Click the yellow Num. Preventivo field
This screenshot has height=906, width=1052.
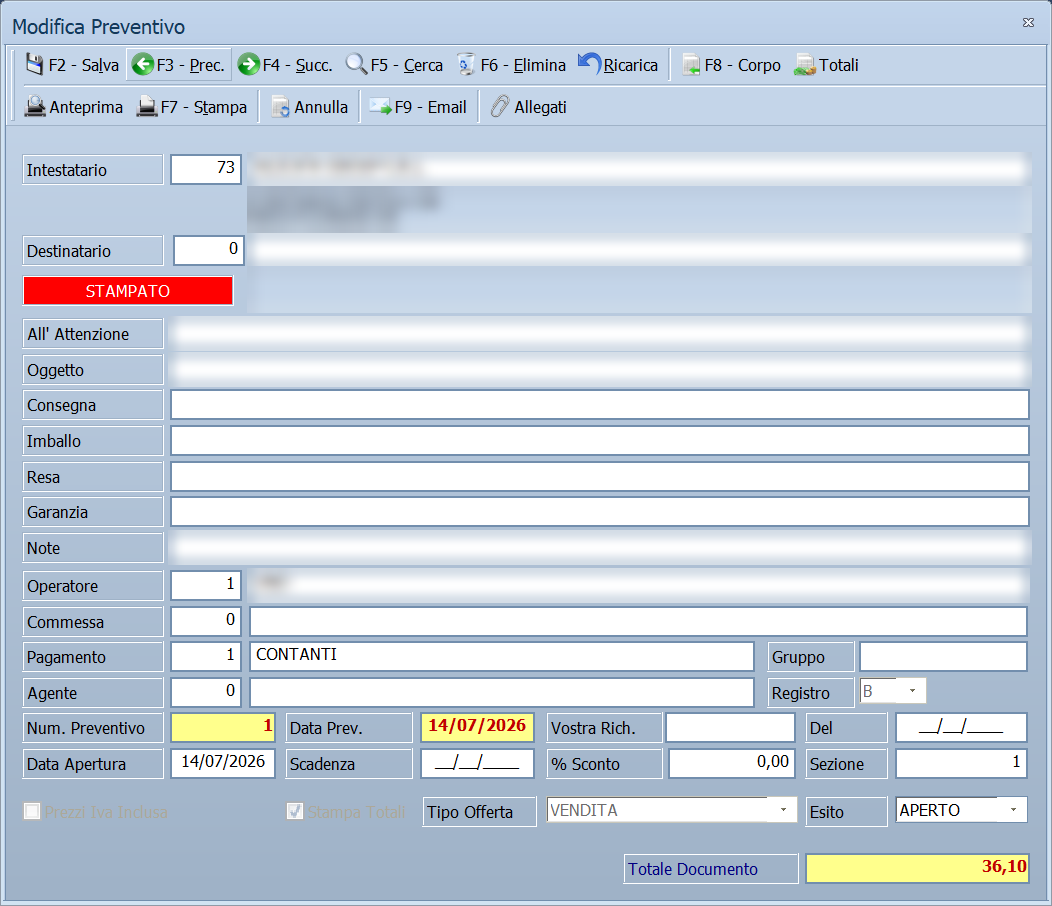point(223,727)
